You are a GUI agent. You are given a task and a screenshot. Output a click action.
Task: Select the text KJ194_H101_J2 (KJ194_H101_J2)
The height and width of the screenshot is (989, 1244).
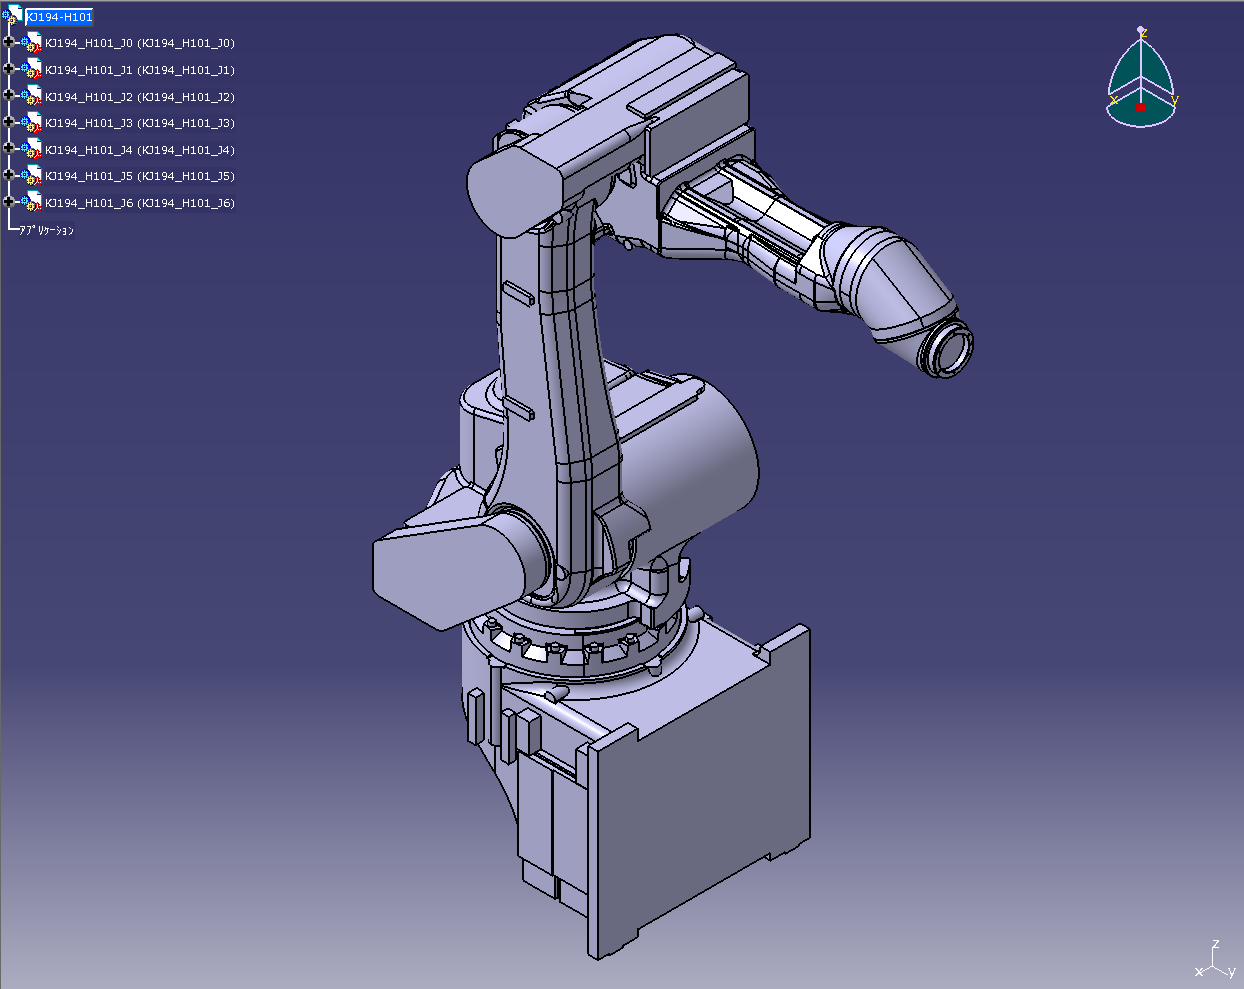point(140,97)
